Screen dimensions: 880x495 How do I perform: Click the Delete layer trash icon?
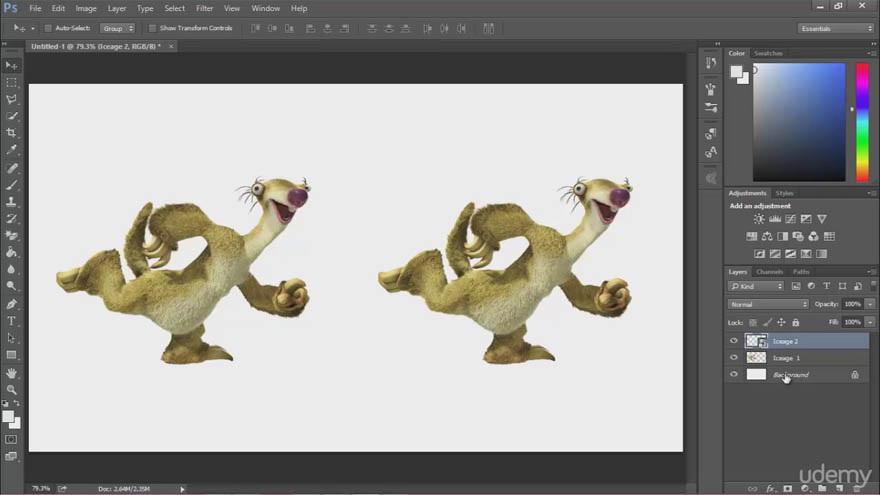click(856, 489)
